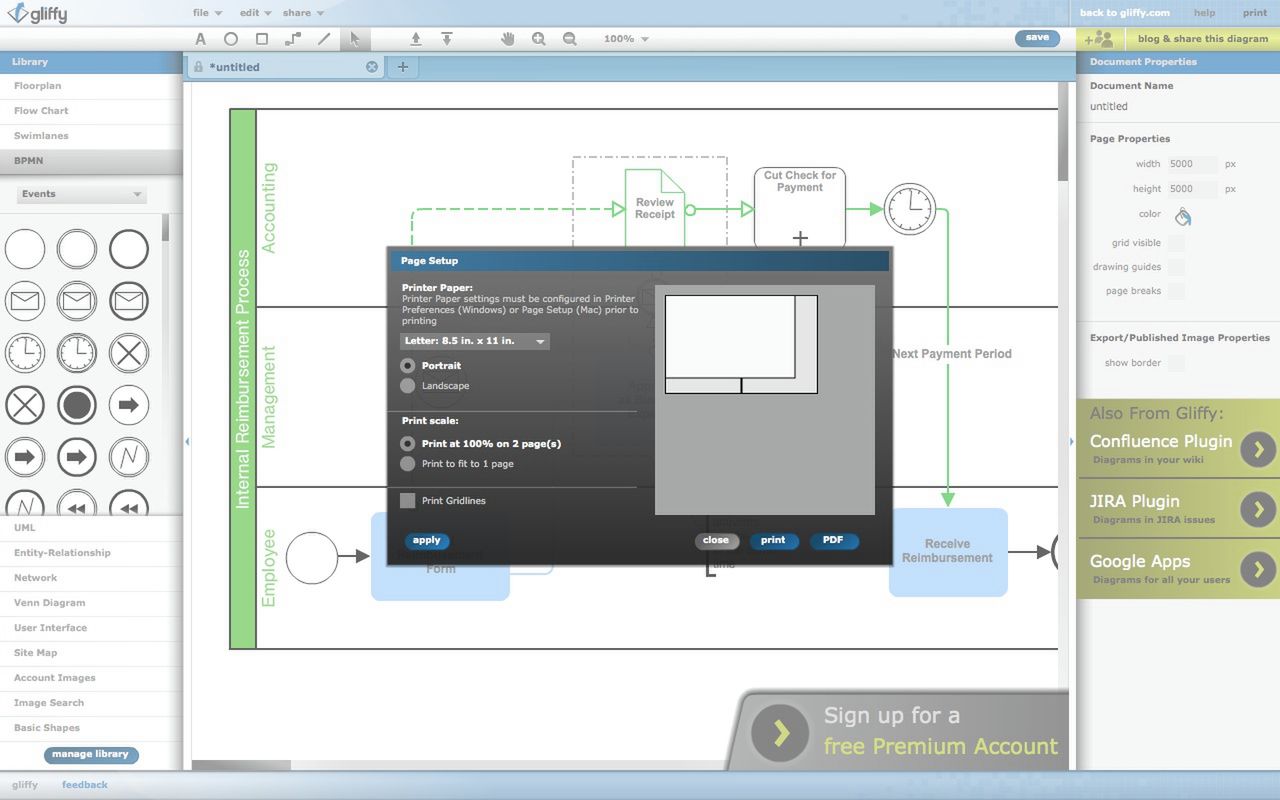Open the feedback link in footer
1280x800 pixels.
pos(85,785)
